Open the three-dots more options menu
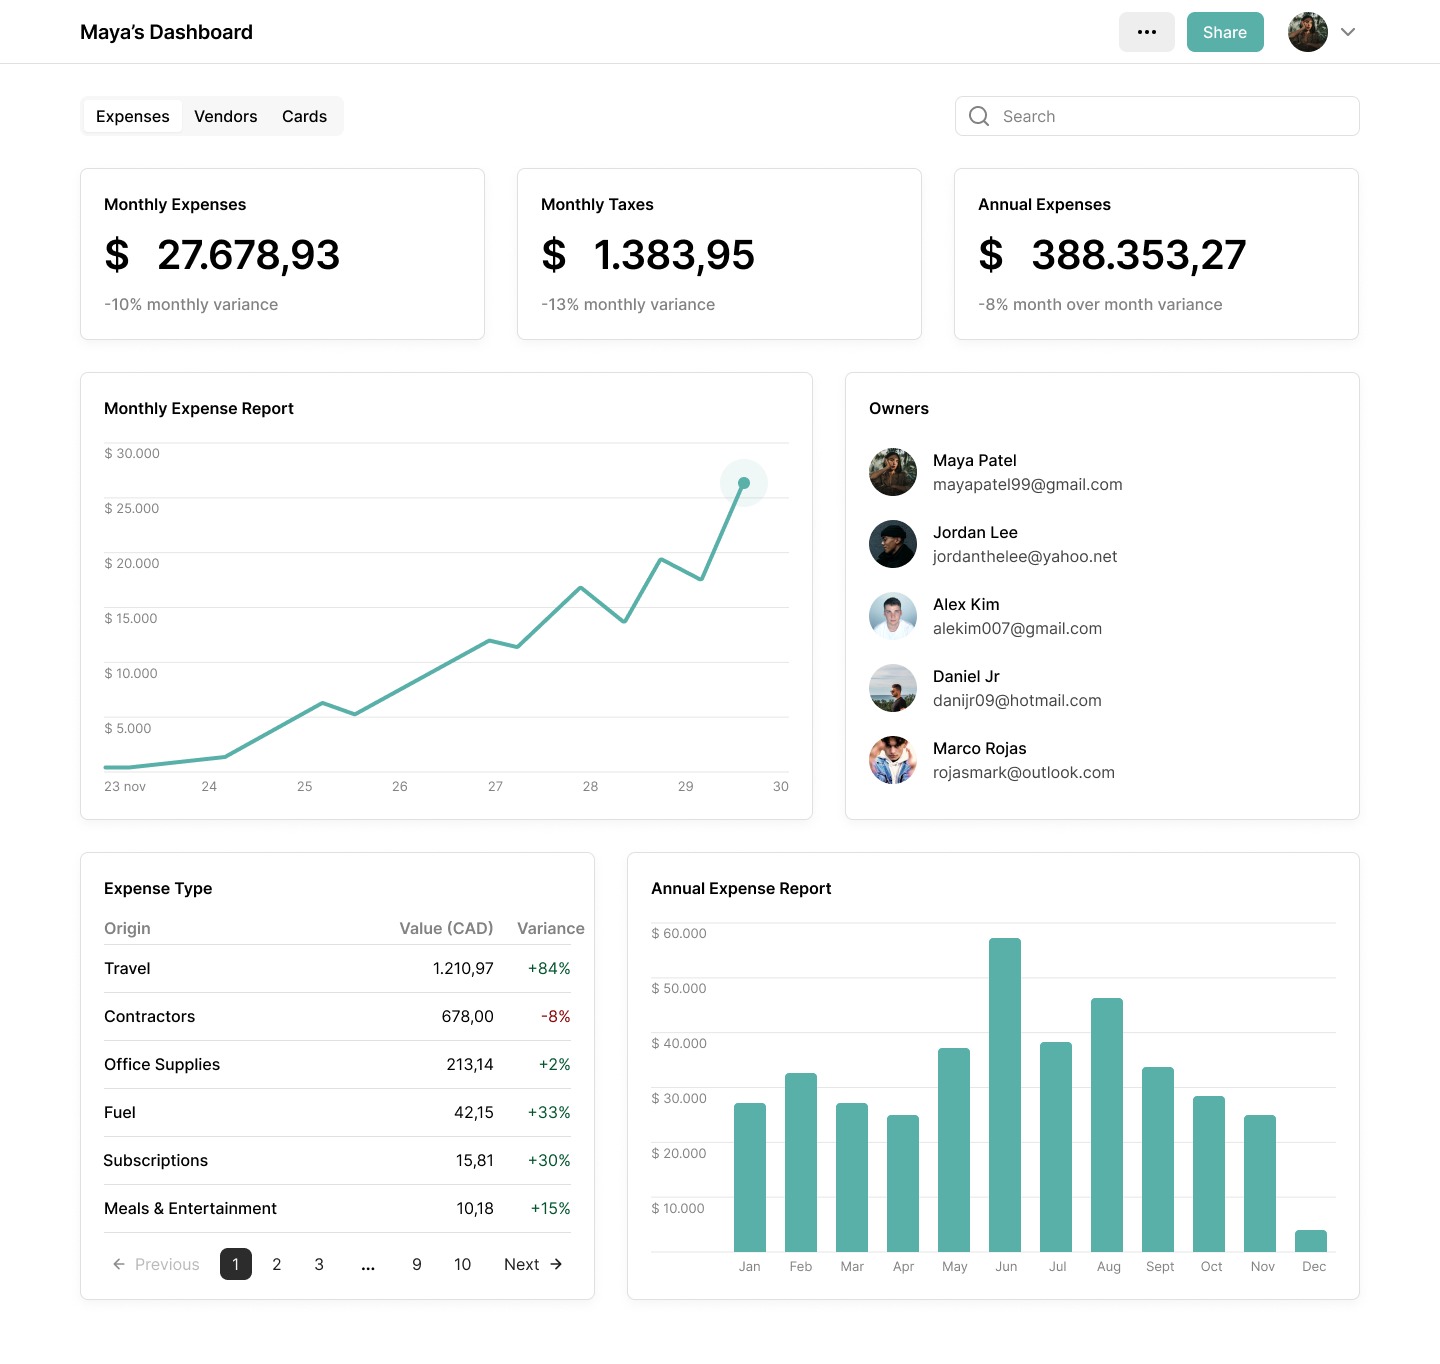The image size is (1440, 1364). [x=1146, y=32]
